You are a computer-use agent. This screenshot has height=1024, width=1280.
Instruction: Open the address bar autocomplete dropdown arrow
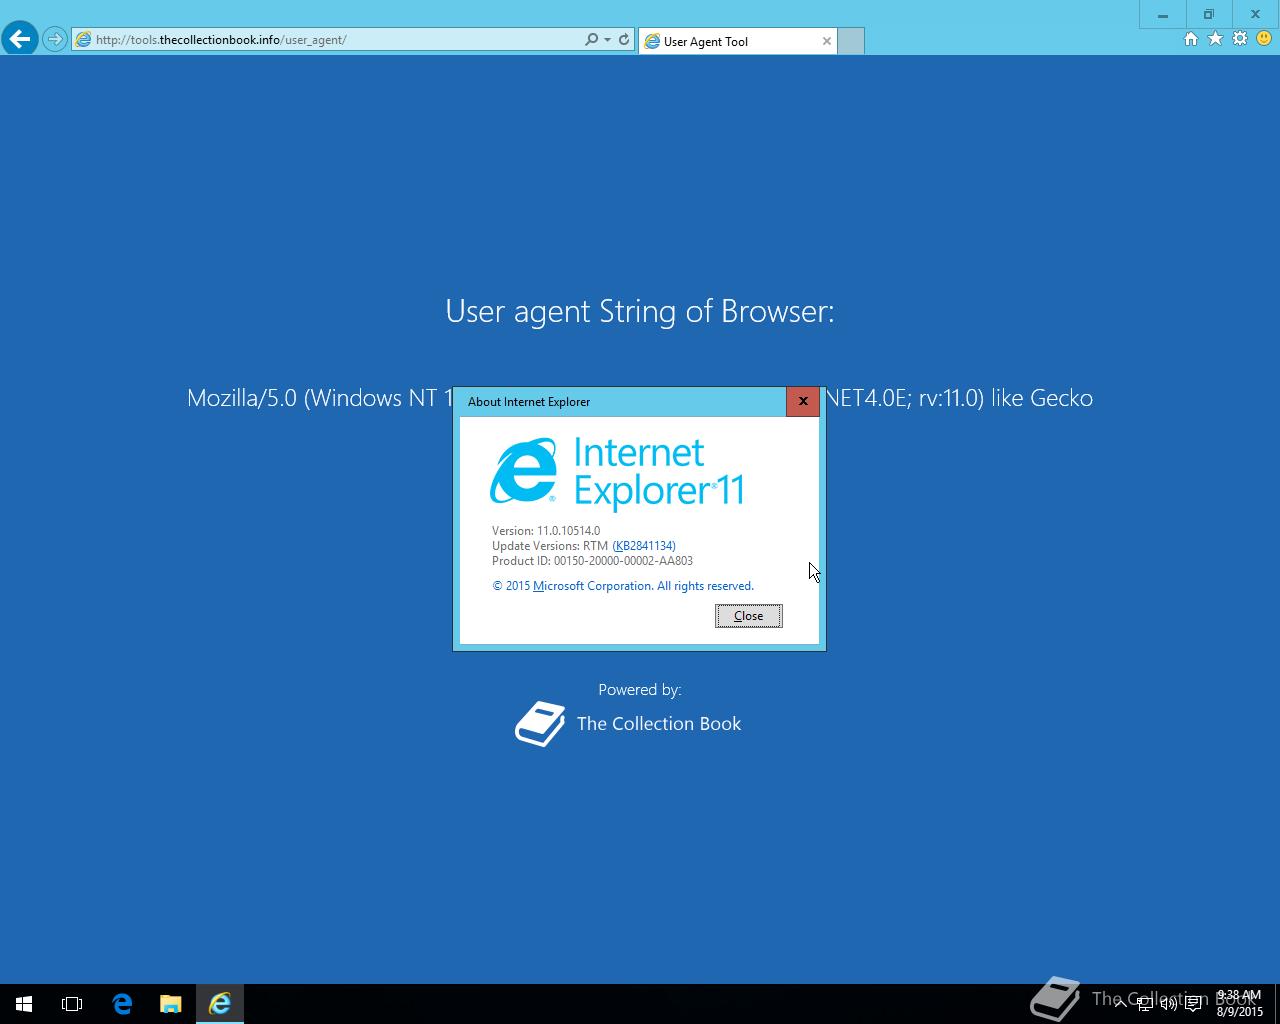(x=607, y=40)
